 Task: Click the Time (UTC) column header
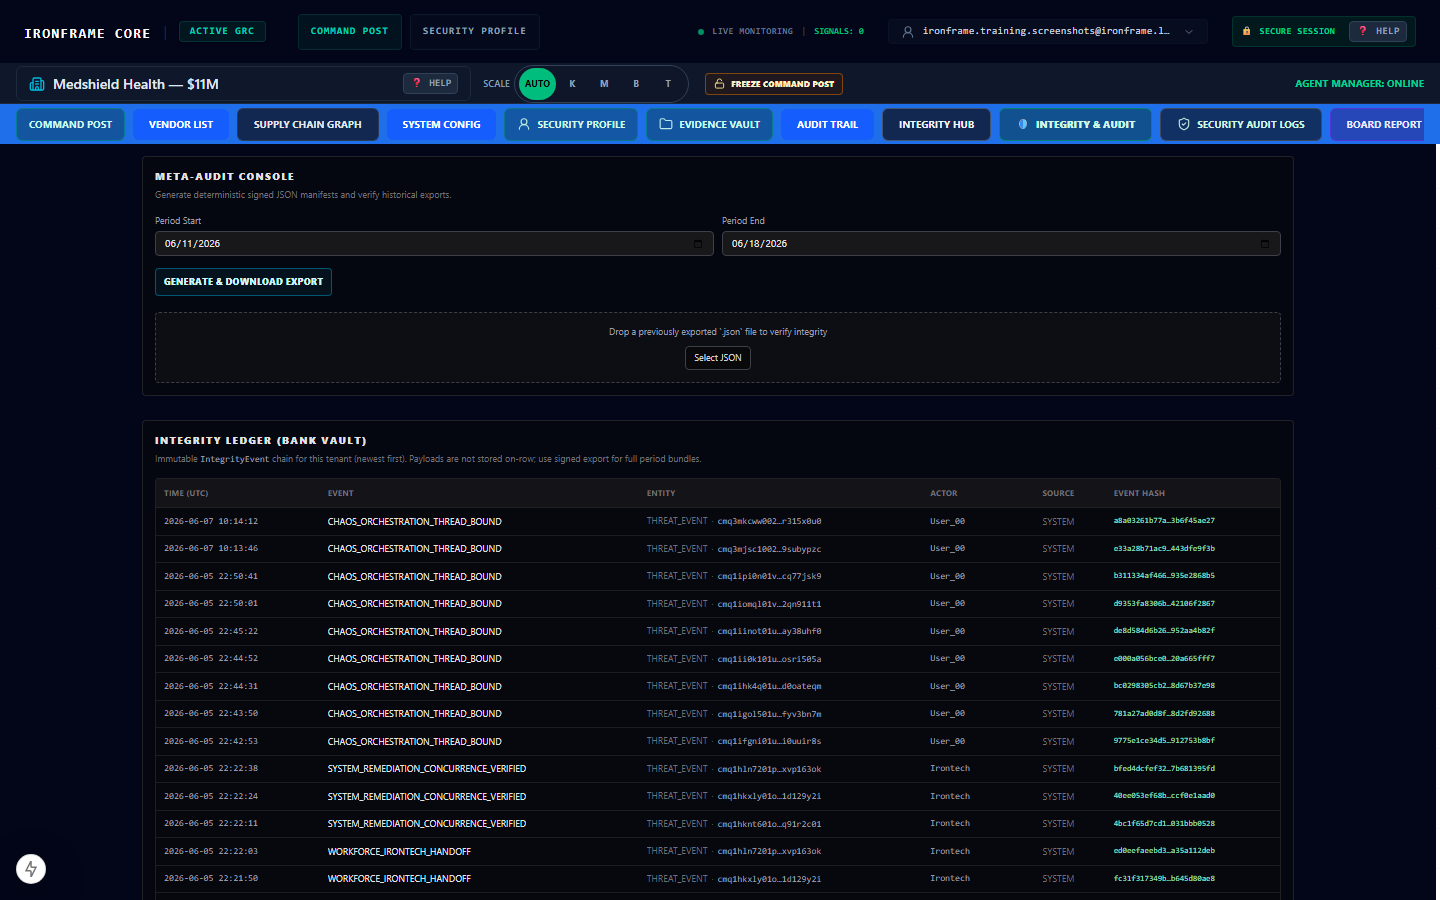186,493
